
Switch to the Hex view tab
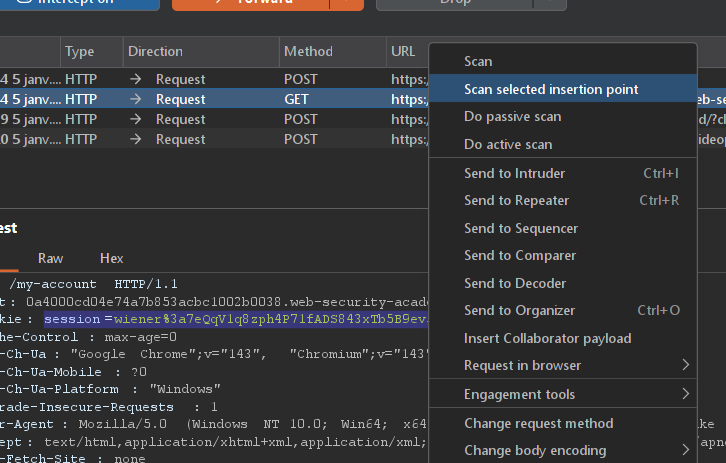point(112,258)
